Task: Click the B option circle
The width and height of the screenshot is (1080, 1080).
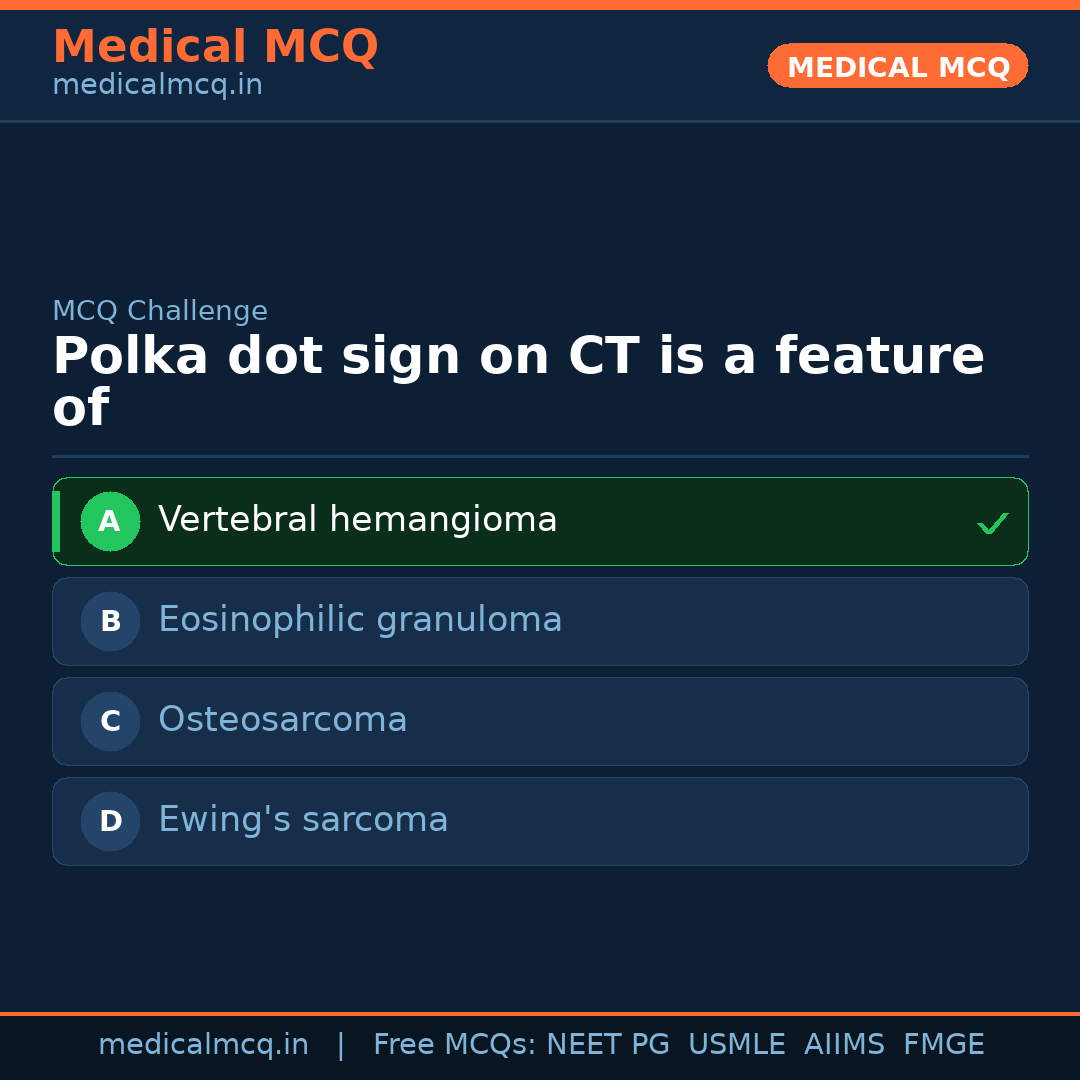Action: (x=110, y=621)
